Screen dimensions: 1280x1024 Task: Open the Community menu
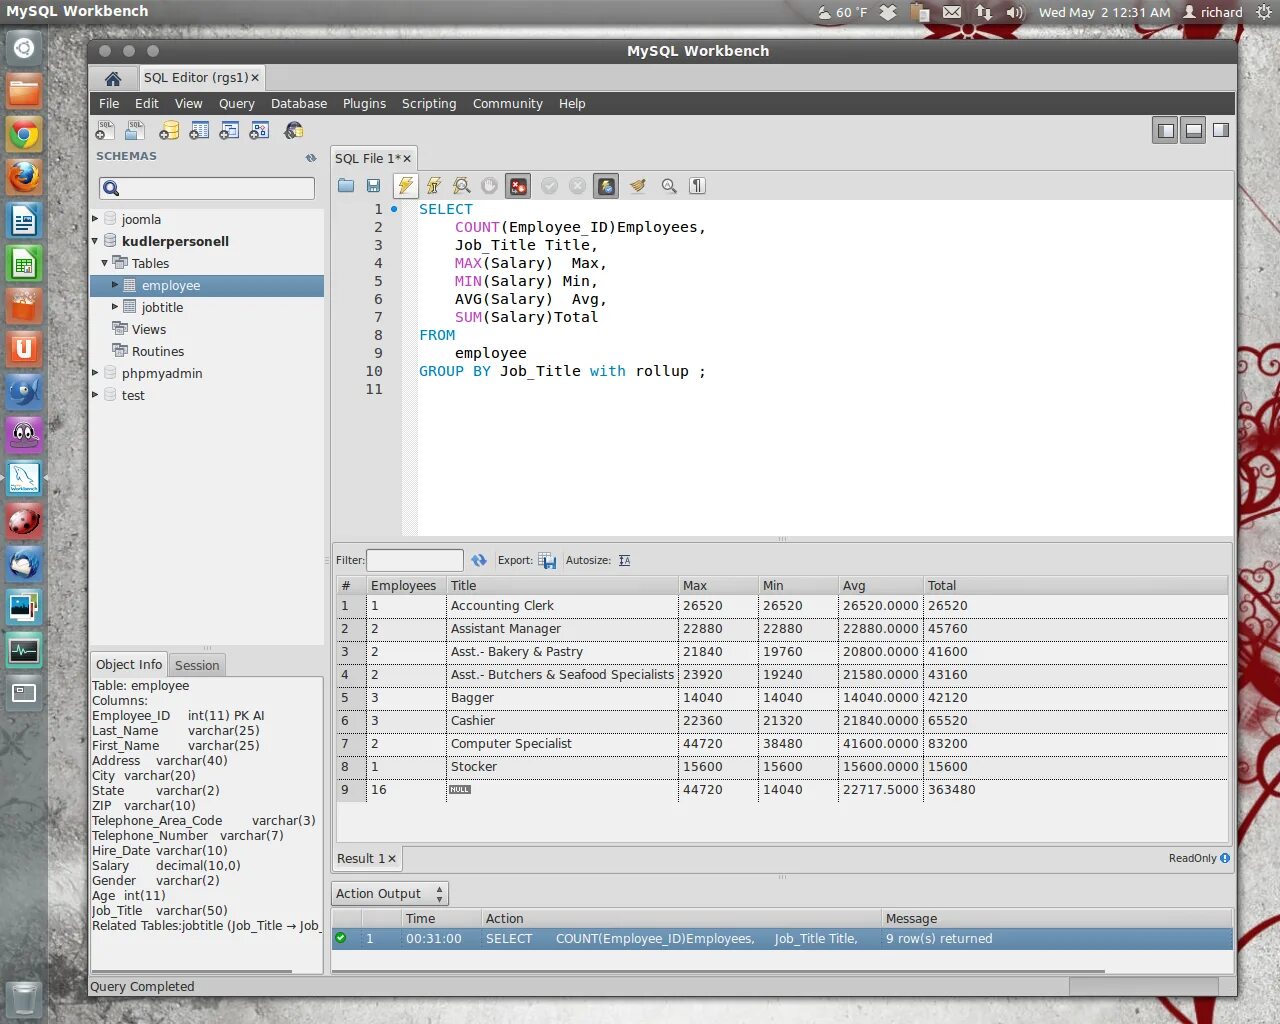pyautogui.click(x=508, y=104)
